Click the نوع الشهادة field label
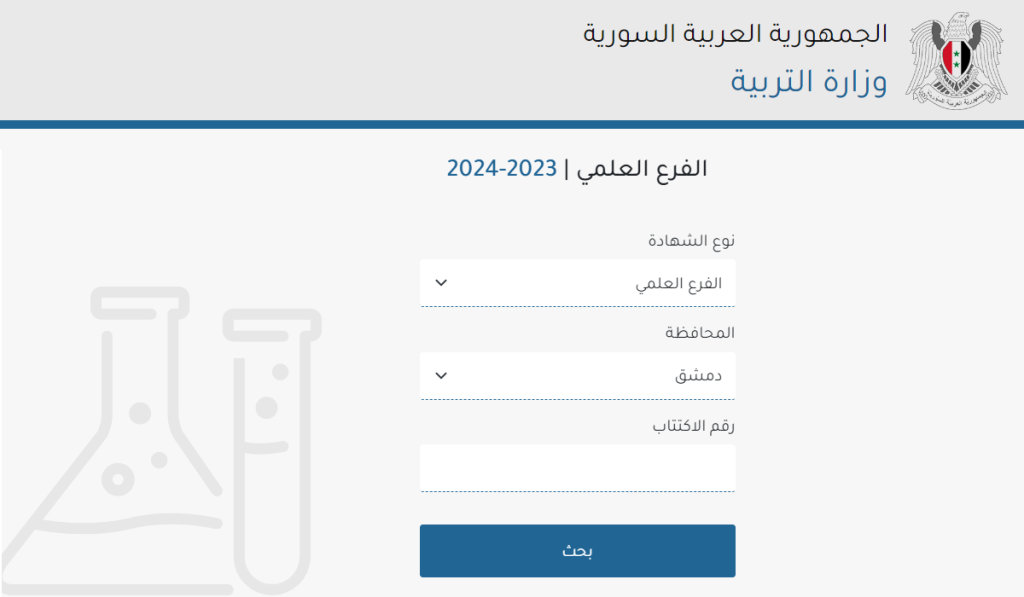 (691, 240)
